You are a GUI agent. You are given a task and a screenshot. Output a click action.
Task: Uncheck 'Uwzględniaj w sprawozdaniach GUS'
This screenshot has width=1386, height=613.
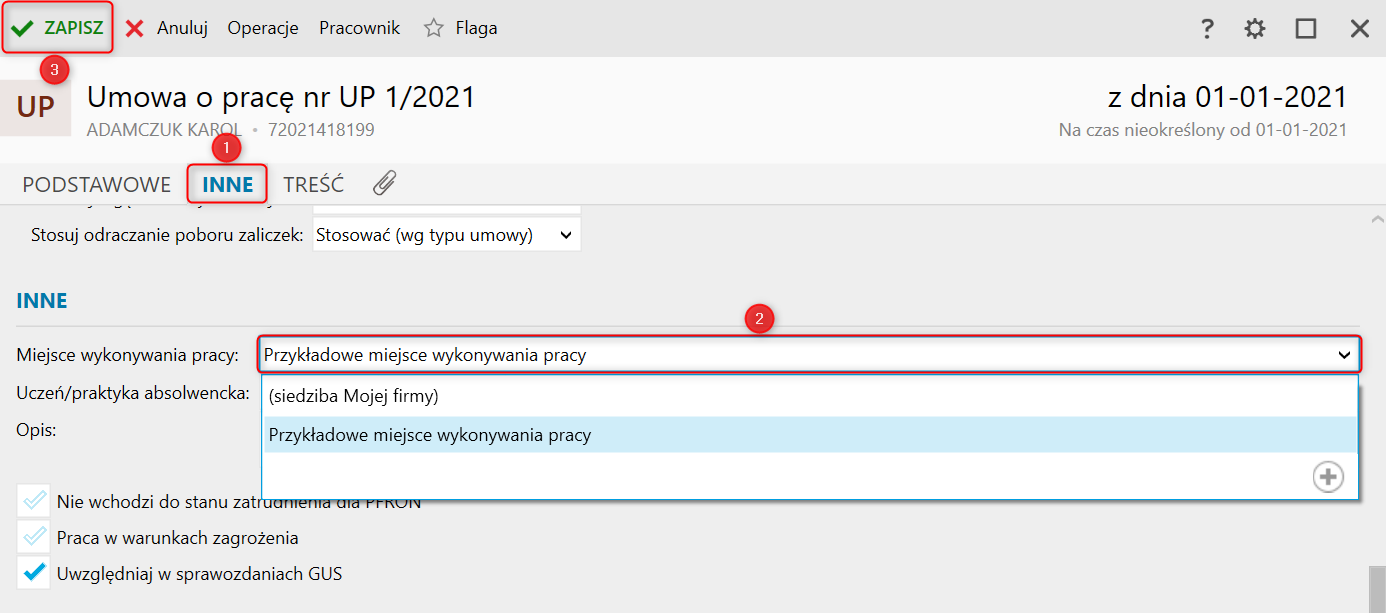click(x=34, y=574)
